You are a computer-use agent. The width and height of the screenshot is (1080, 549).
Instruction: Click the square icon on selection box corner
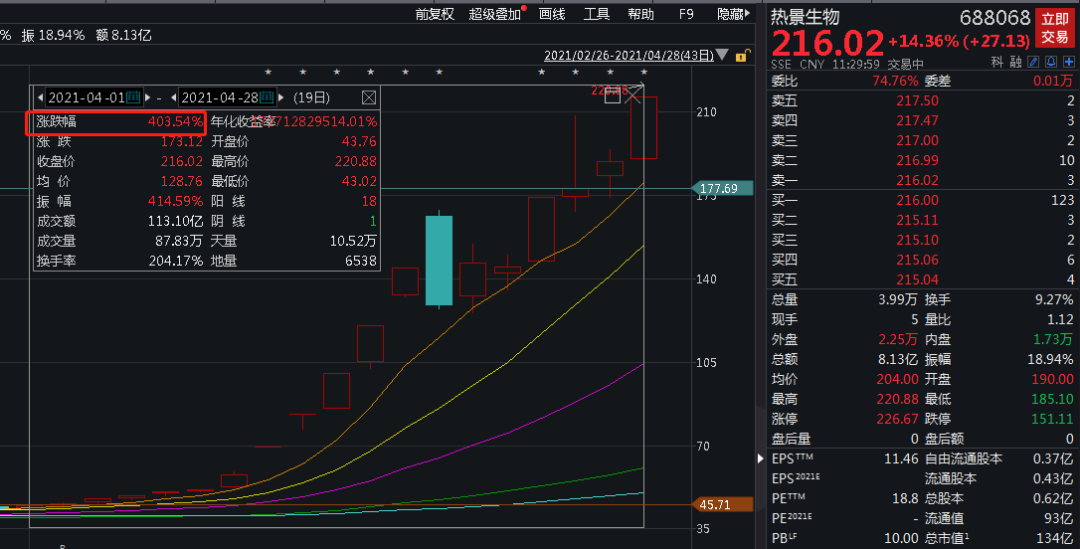(x=612, y=96)
